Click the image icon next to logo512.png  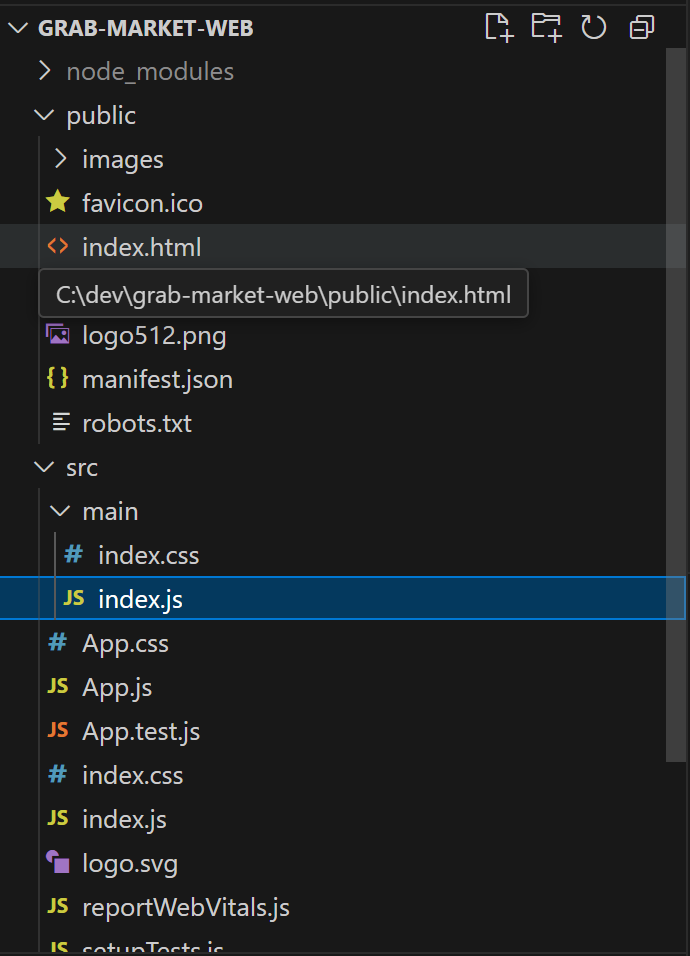point(58,335)
